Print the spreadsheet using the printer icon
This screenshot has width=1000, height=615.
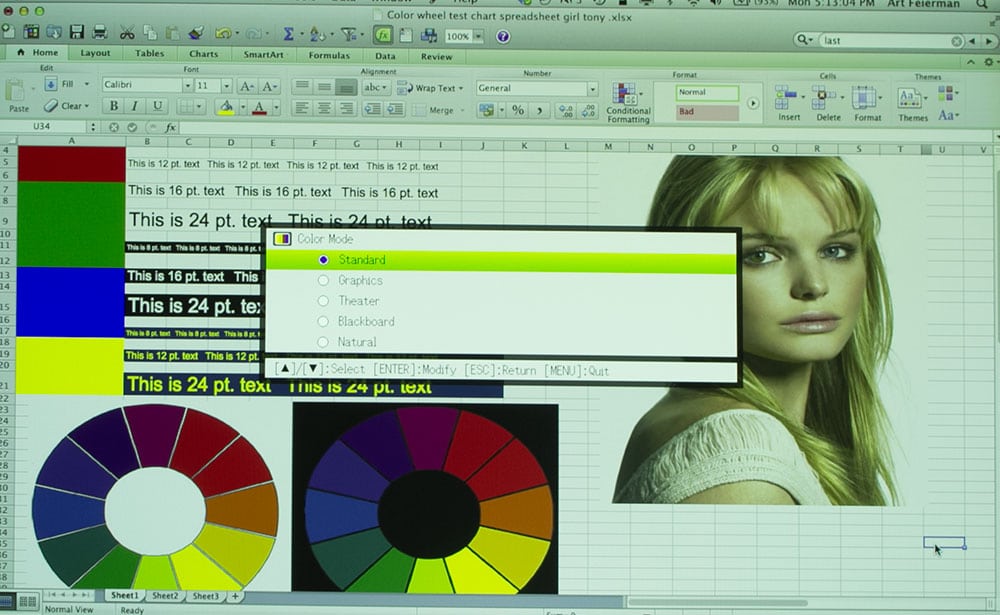tap(99, 32)
